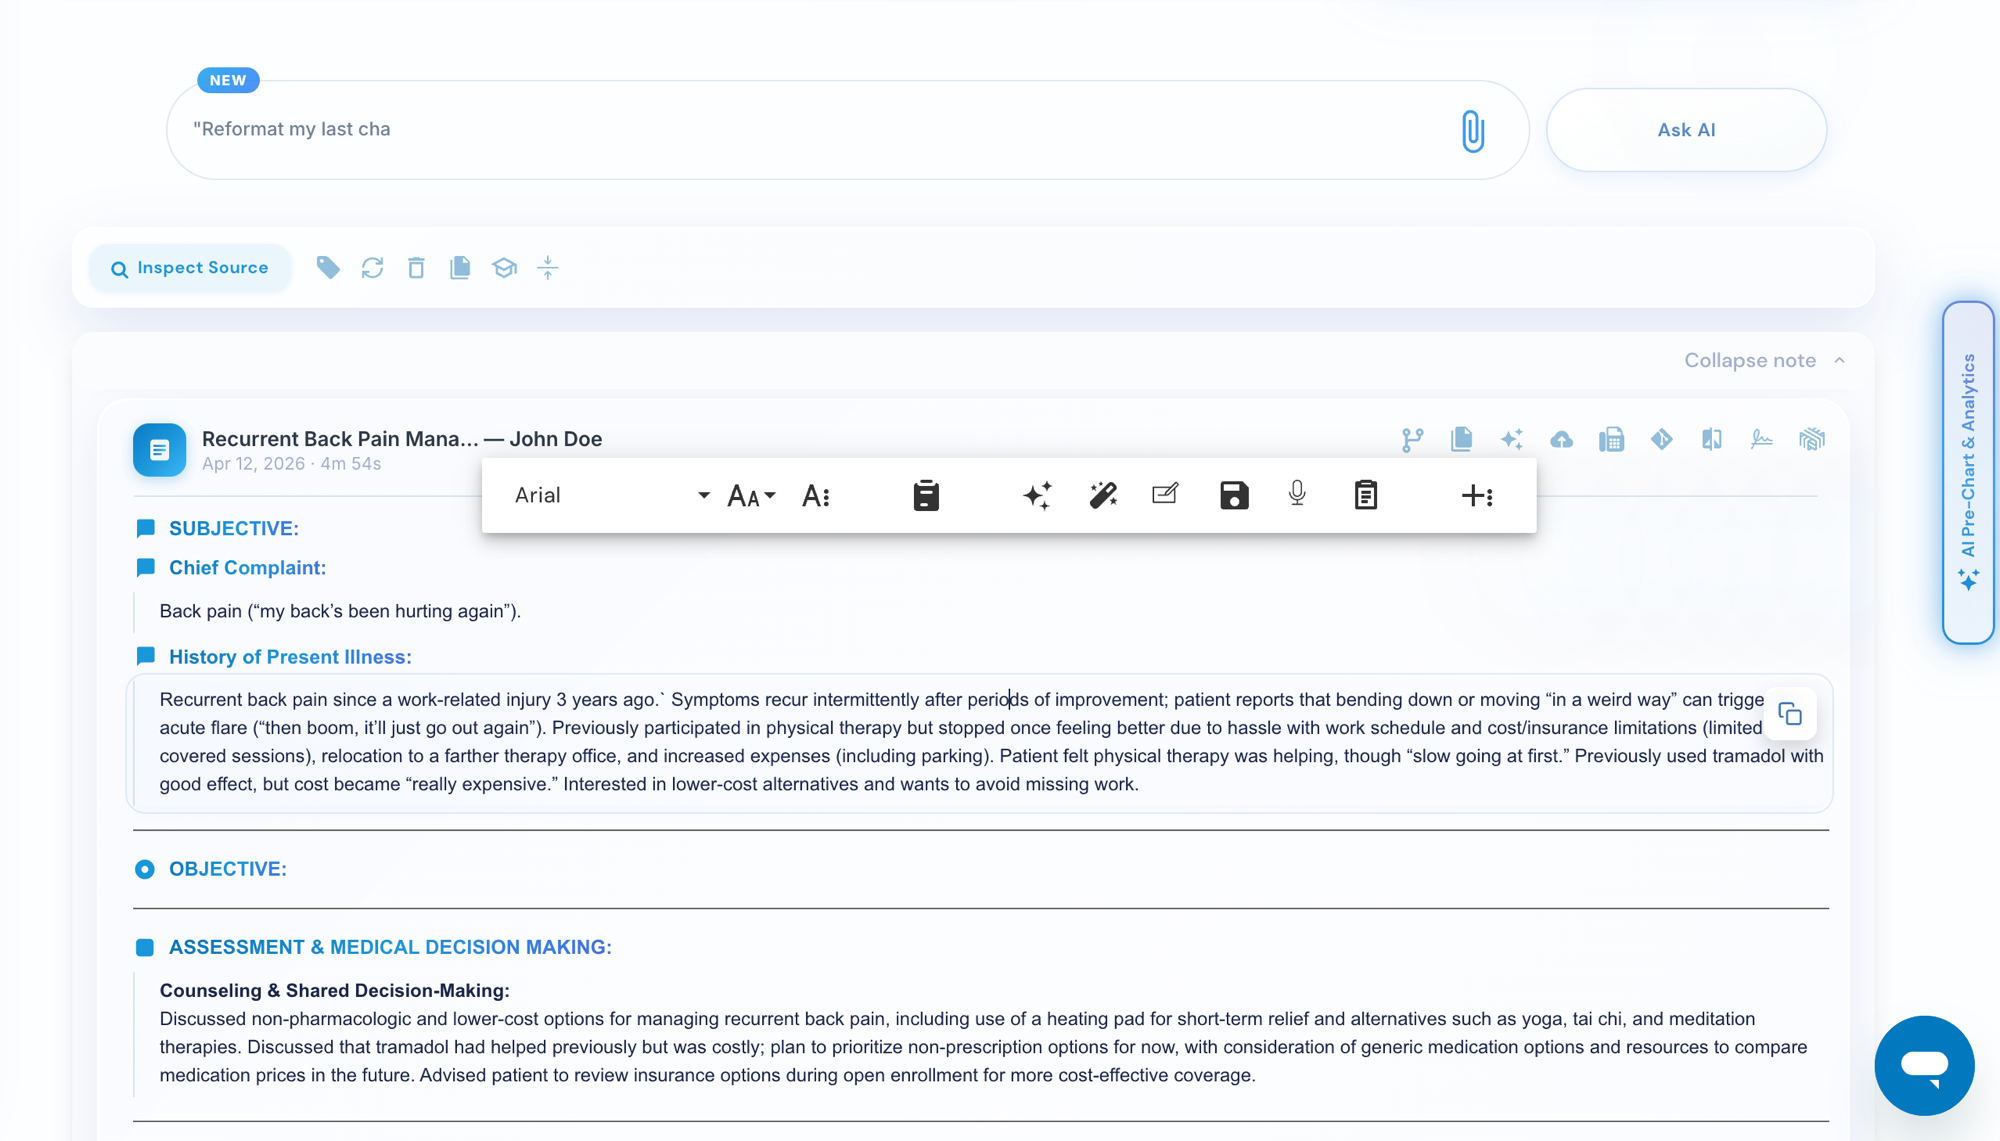Click the square icon beside ASSESSMENT heading

[x=145, y=947]
